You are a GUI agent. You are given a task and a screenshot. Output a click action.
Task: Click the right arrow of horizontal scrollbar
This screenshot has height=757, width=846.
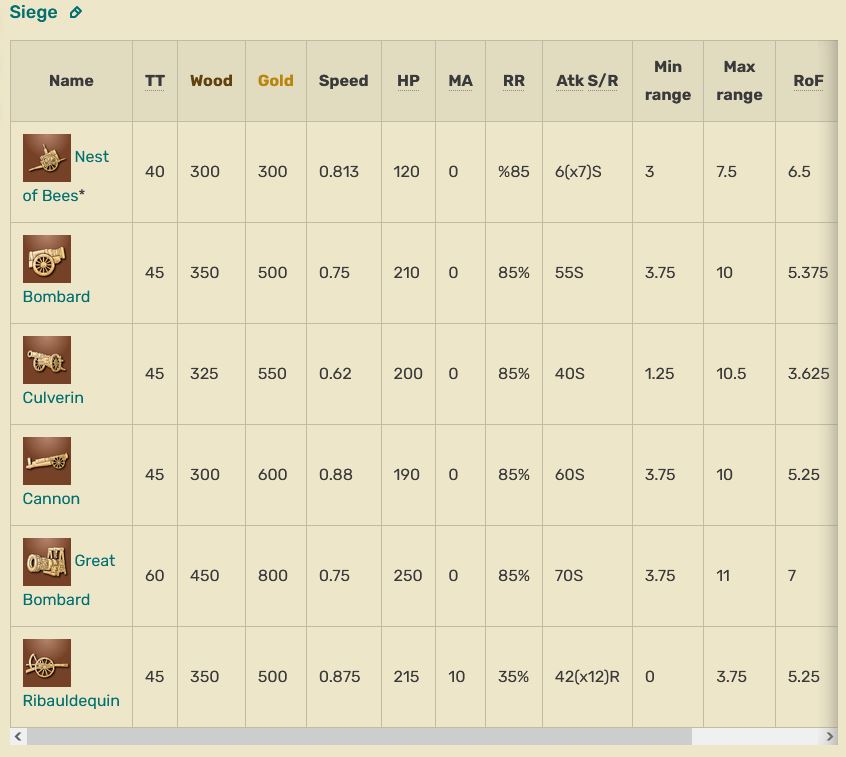pos(830,736)
